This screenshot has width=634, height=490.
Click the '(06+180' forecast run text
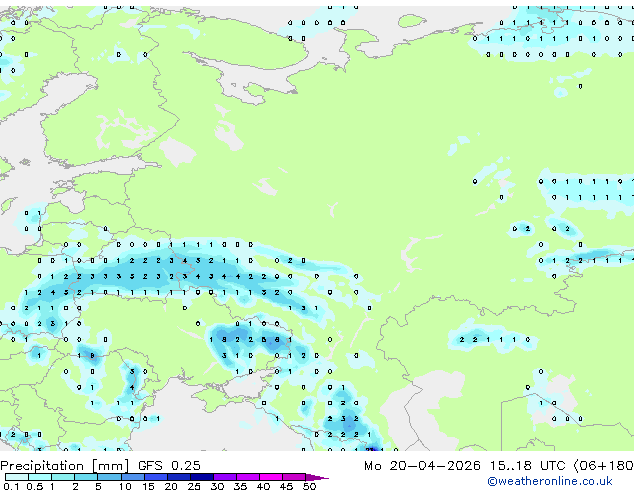click(x=603, y=466)
